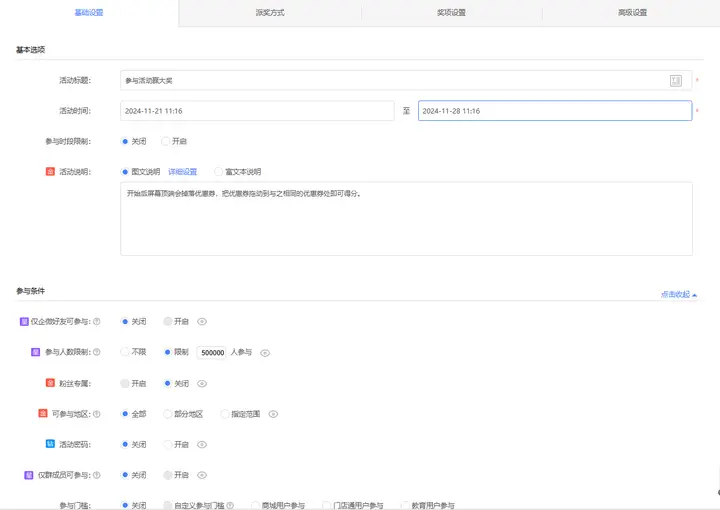The width and height of the screenshot is (720, 510).
Task: Toggle the eye icon on the 参与人数限制 row
Action: click(x=265, y=353)
